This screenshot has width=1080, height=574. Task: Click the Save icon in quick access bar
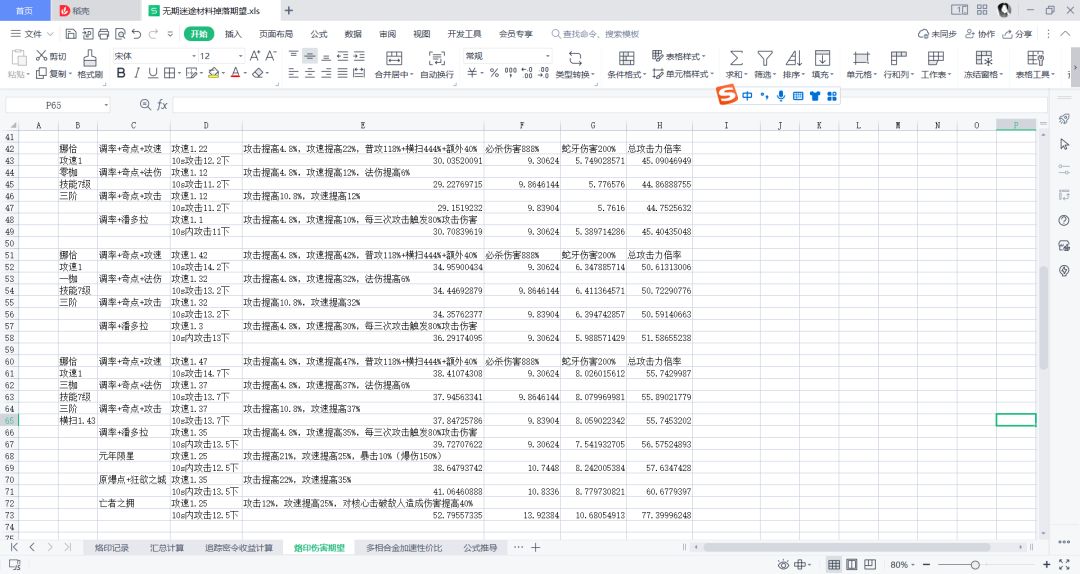click(71, 34)
